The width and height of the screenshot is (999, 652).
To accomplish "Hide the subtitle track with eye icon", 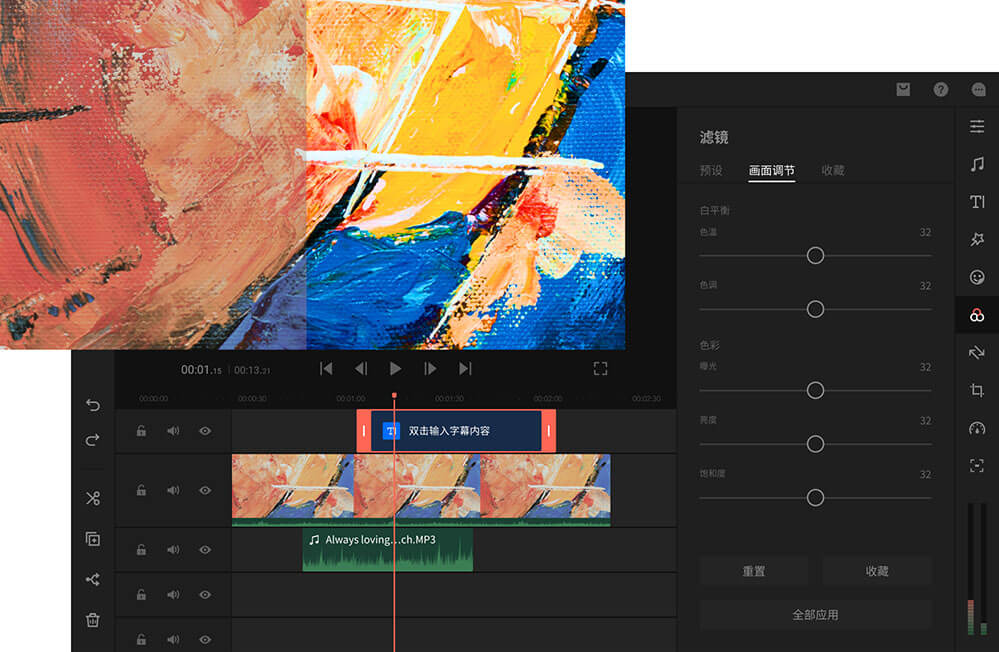I will point(205,431).
